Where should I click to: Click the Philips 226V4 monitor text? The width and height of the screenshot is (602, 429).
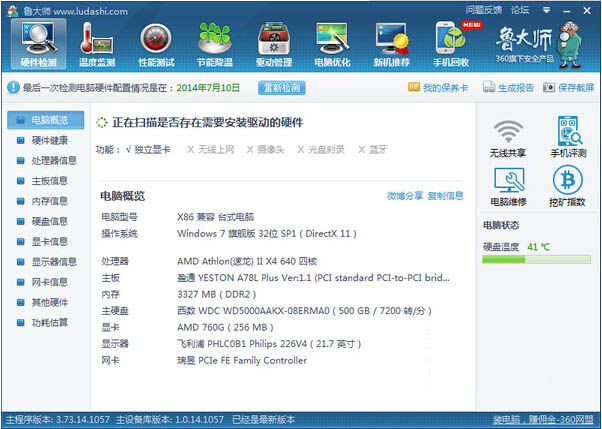pos(269,344)
